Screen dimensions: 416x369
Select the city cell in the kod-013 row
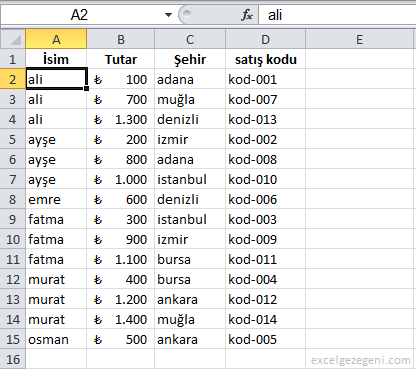pos(190,119)
